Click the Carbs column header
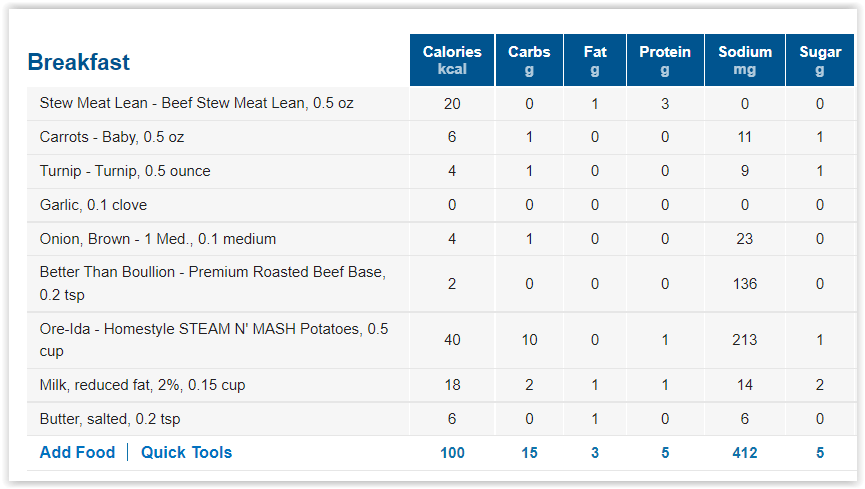This screenshot has width=865, height=489. coord(529,60)
